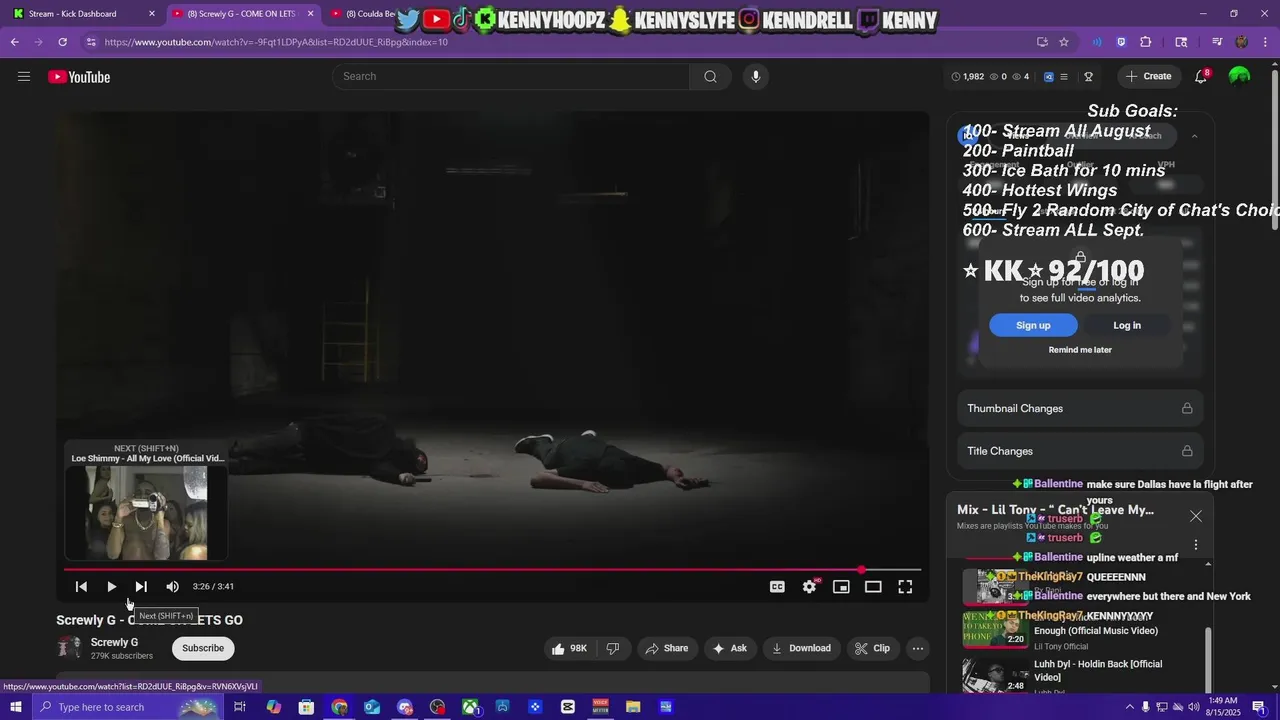Image resolution: width=1280 pixels, height=720 pixels.
Task: Open Xbox app on taskbar
Action: point(470,707)
